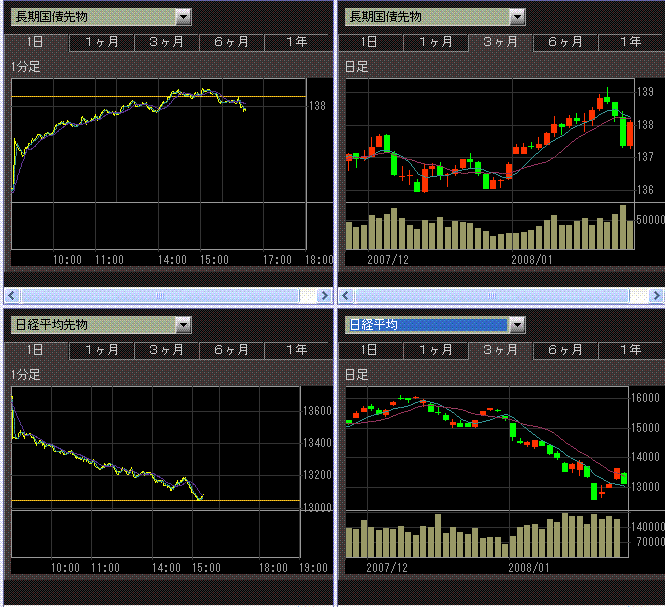Click right scroll arrow under bond futures 日足 chart
This screenshot has width=665, height=614.
pyautogui.click(x=656, y=296)
